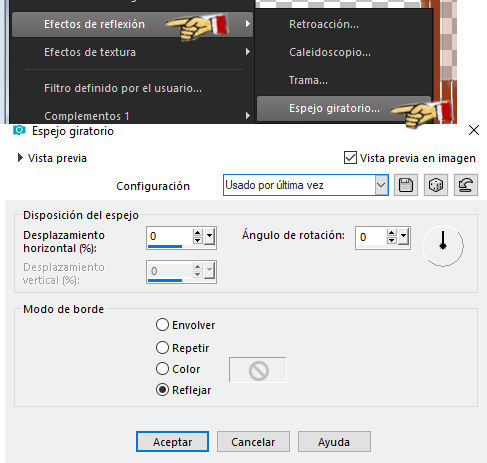Save the current preset with disk icon
The width and height of the screenshot is (487, 463).
[406, 185]
